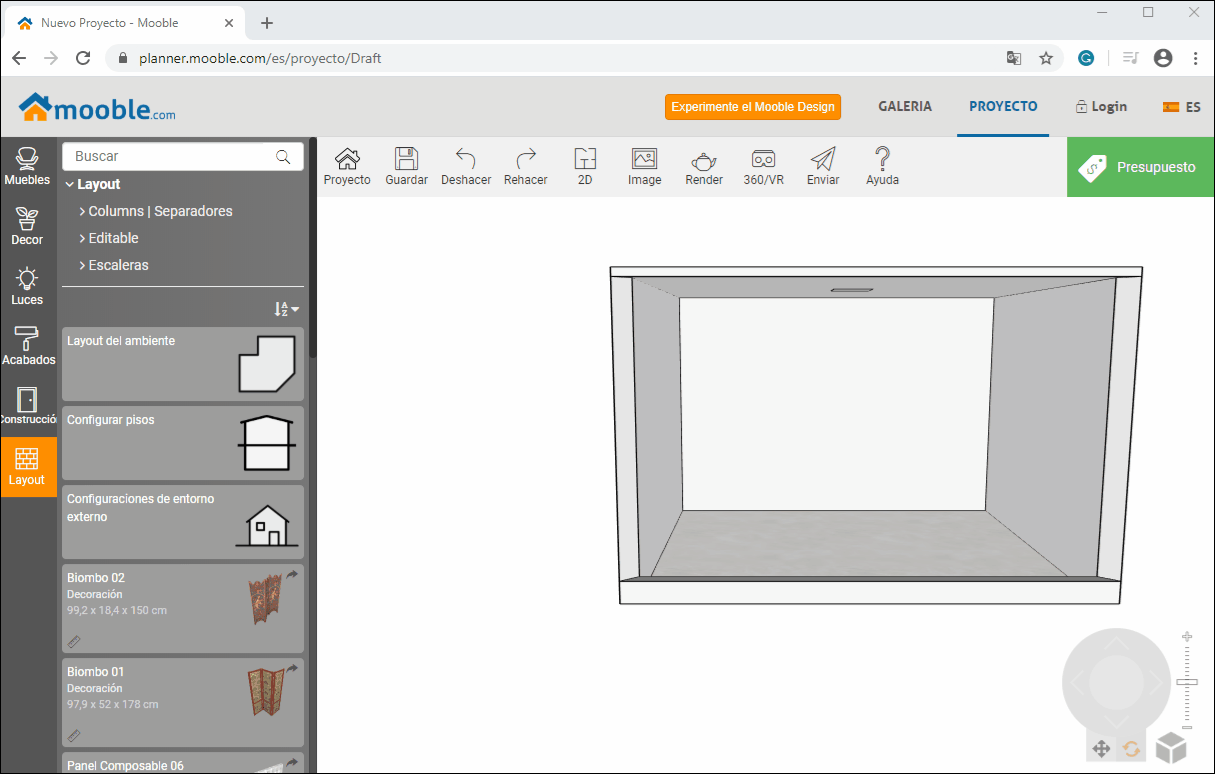Image resolution: width=1215 pixels, height=774 pixels.
Task: Activate the pan move arrows tool
Action: tap(1101, 748)
